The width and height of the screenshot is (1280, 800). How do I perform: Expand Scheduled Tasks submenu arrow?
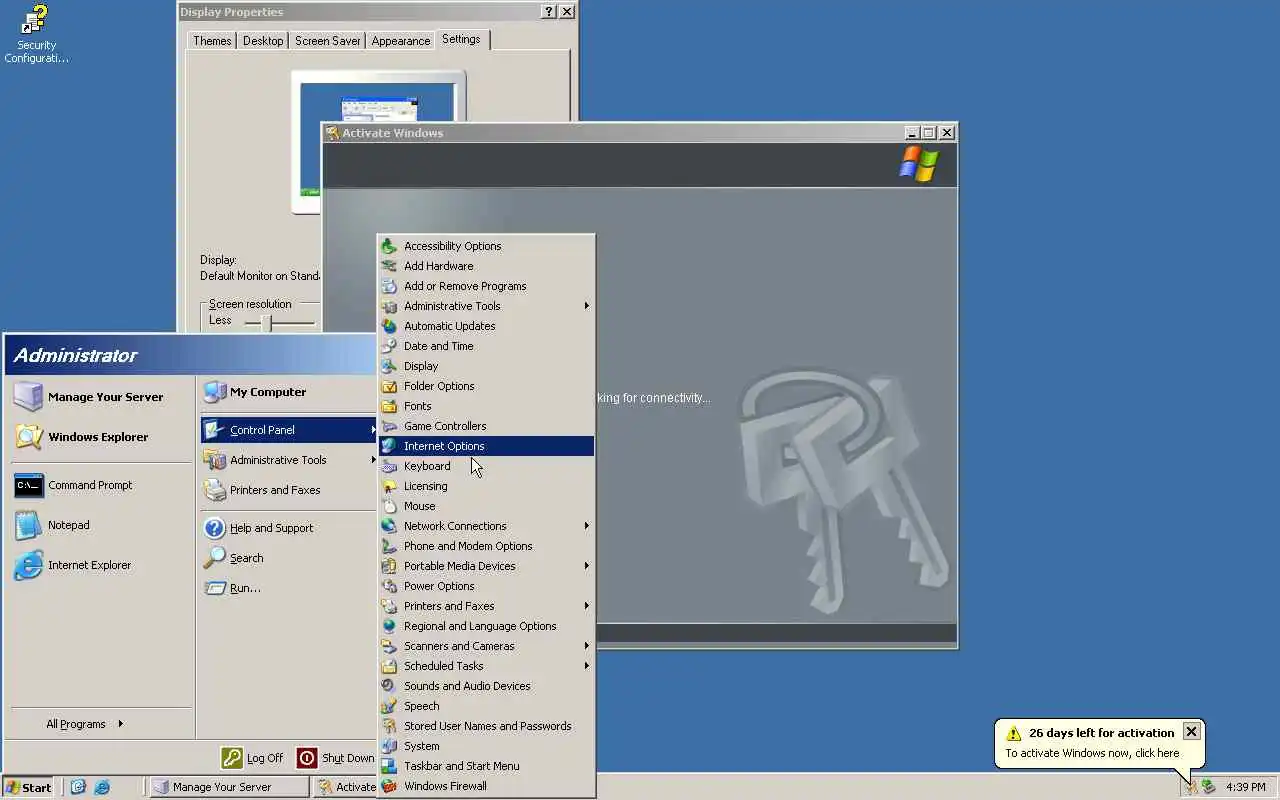click(x=587, y=666)
